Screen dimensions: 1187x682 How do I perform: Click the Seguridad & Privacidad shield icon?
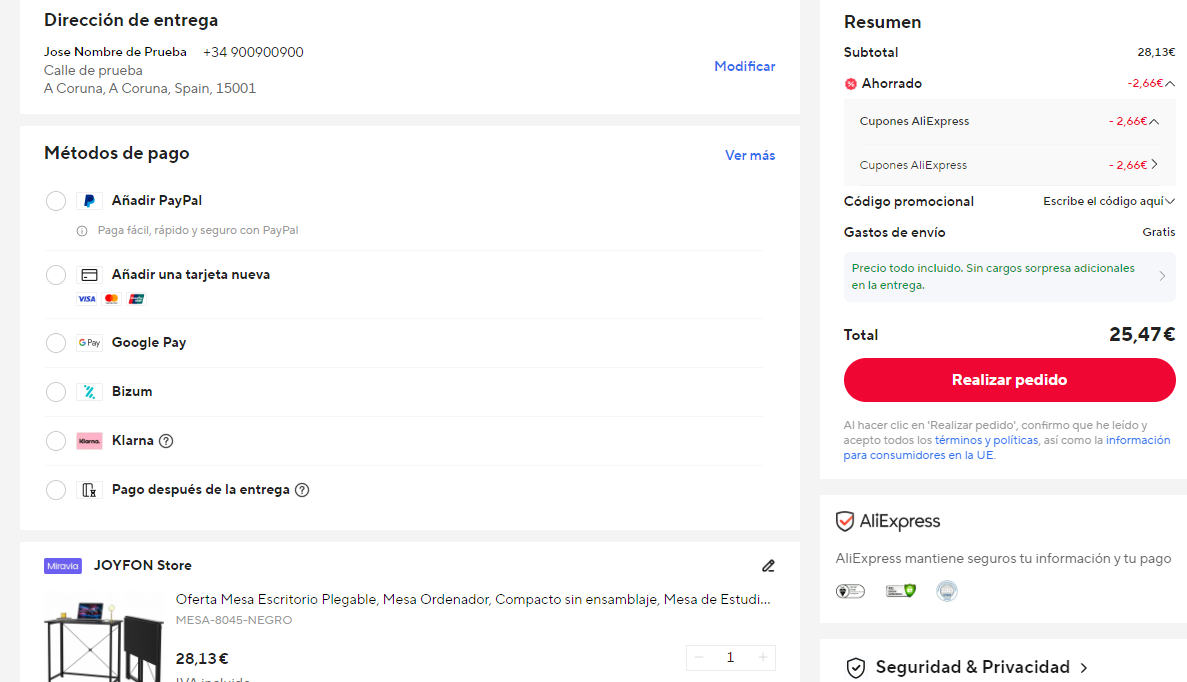pos(856,668)
